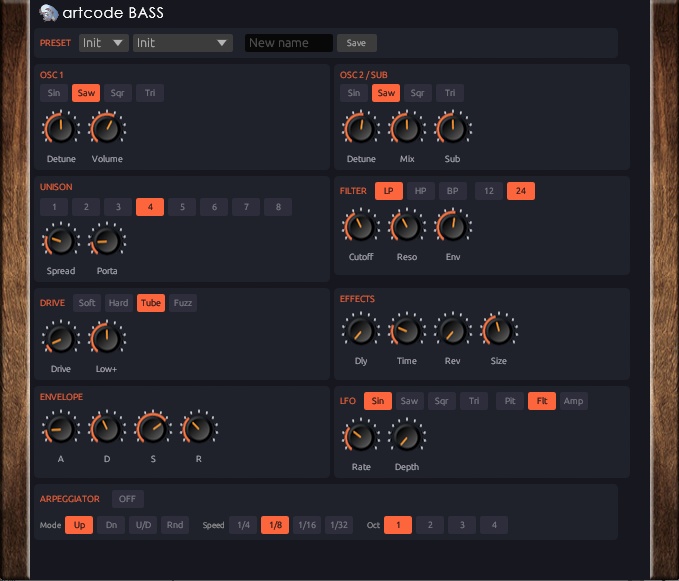
Task: Set unison voices to 5
Action: coord(182,207)
